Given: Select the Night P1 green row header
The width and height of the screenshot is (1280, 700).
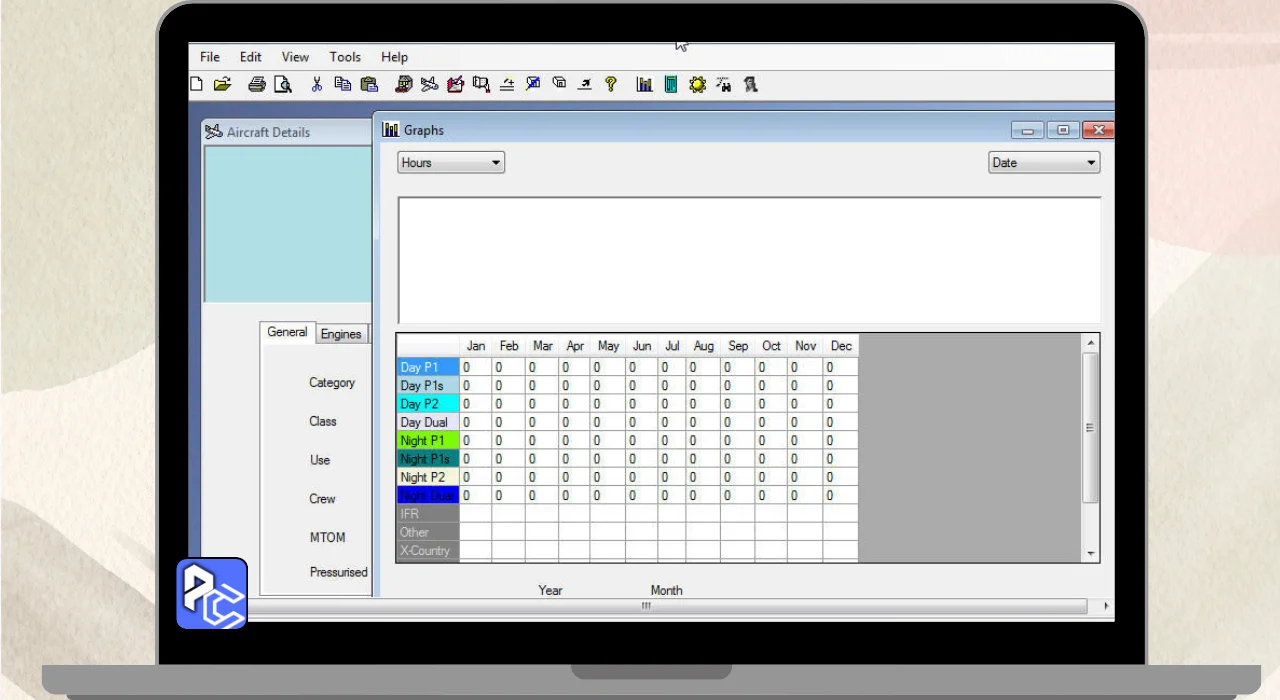Looking at the screenshot, I should pos(428,440).
